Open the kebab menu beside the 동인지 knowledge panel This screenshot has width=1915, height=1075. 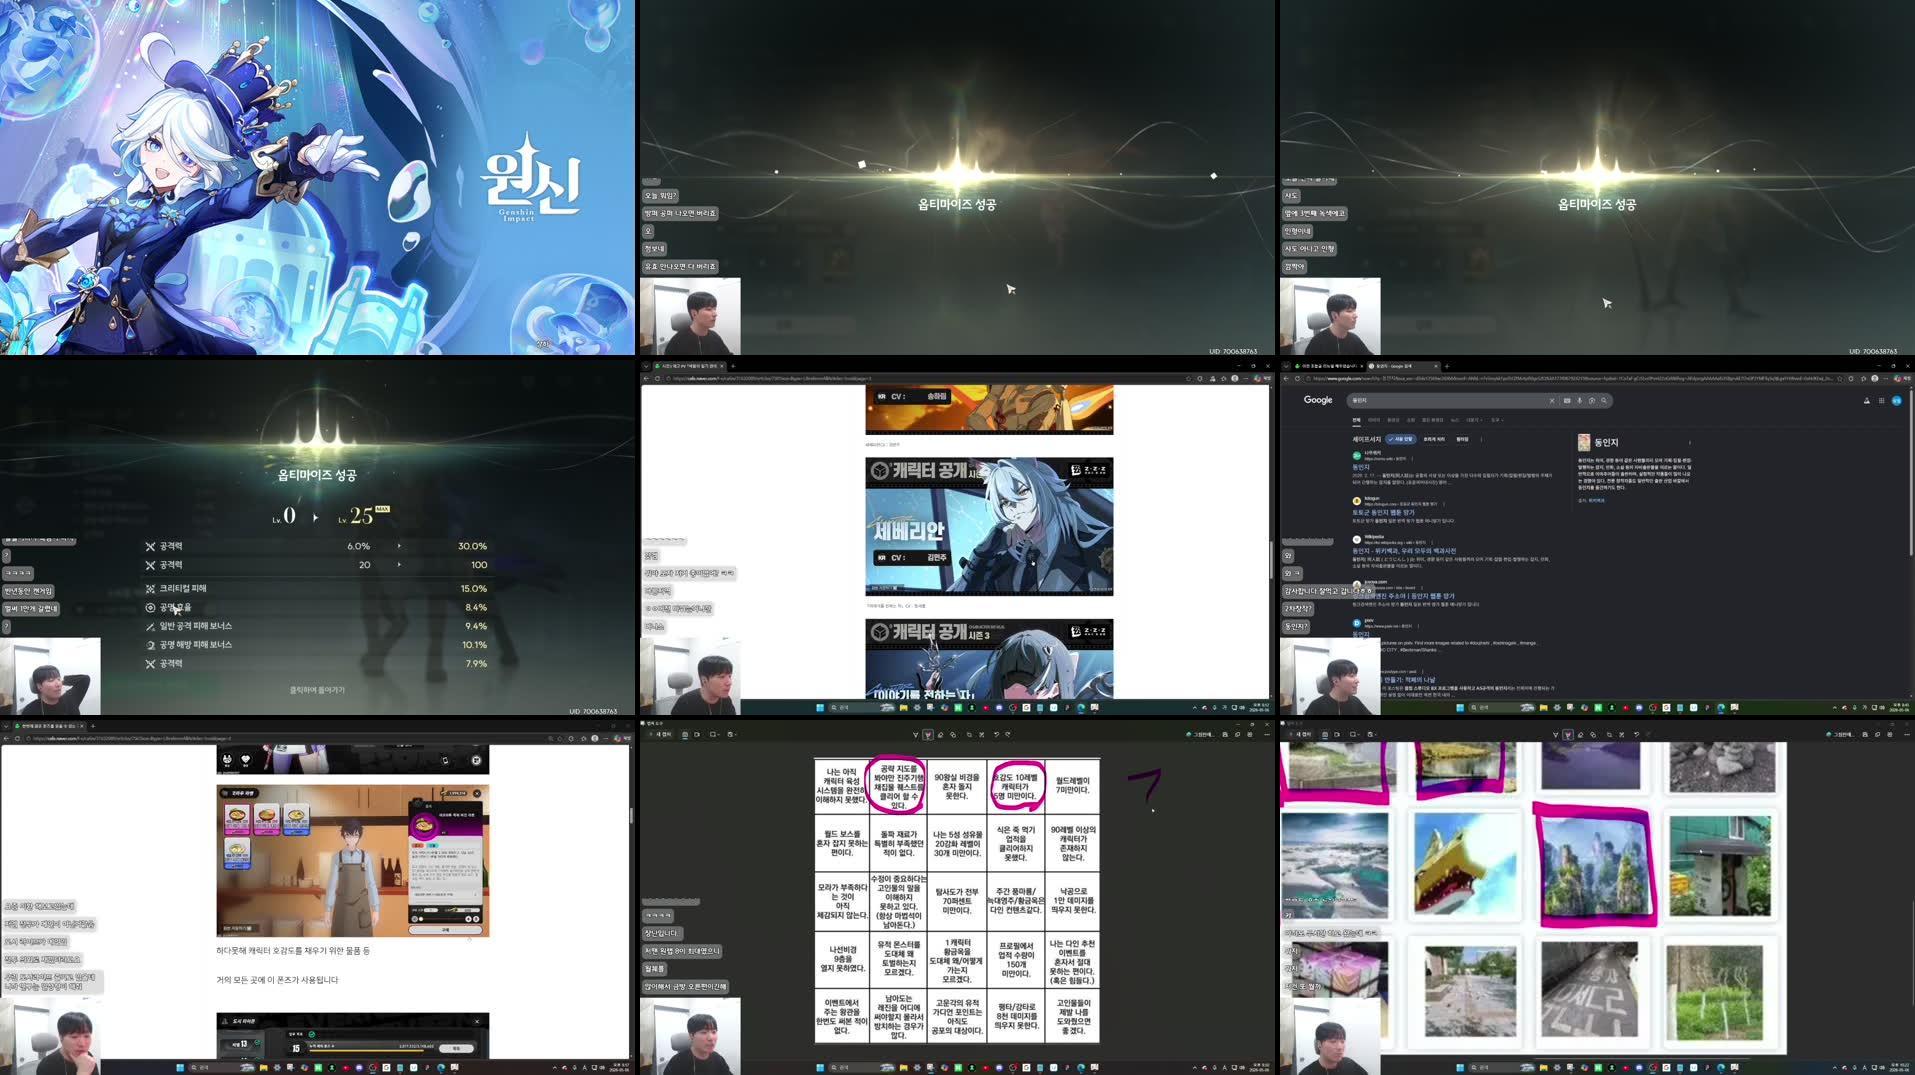tap(1690, 442)
